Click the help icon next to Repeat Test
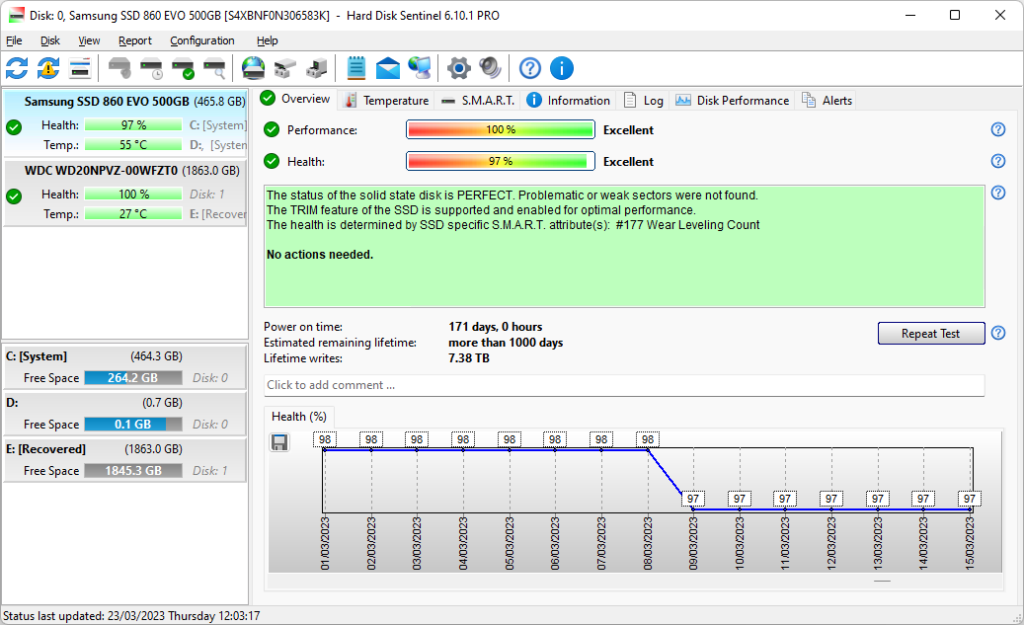1024x625 pixels. coord(998,333)
